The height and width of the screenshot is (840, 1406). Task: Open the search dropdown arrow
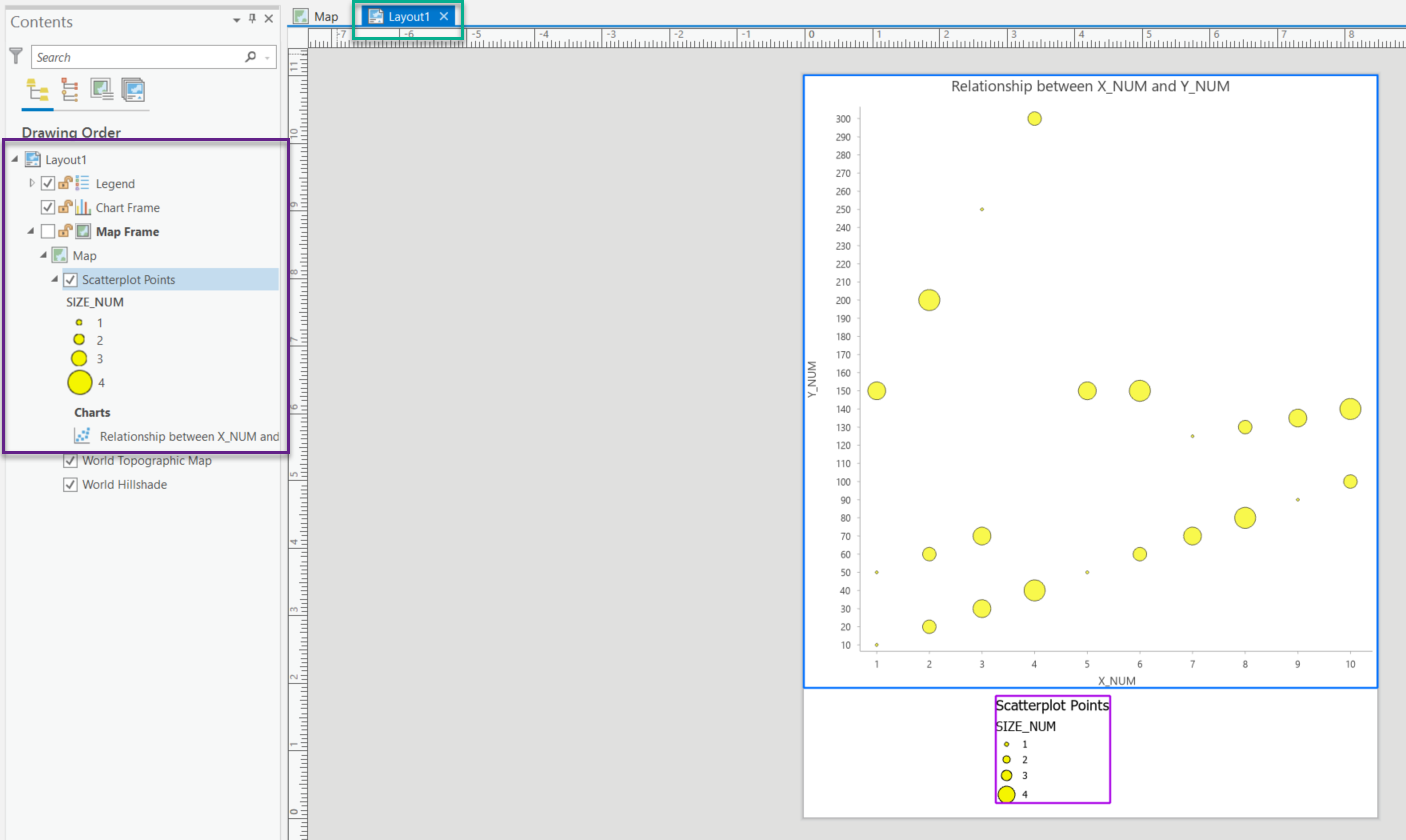tap(265, 56)
